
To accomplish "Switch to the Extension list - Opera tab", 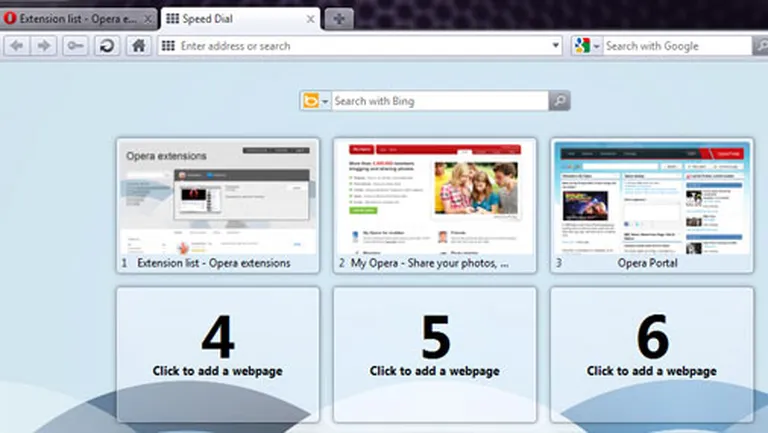I will click(x=78, y=19).
